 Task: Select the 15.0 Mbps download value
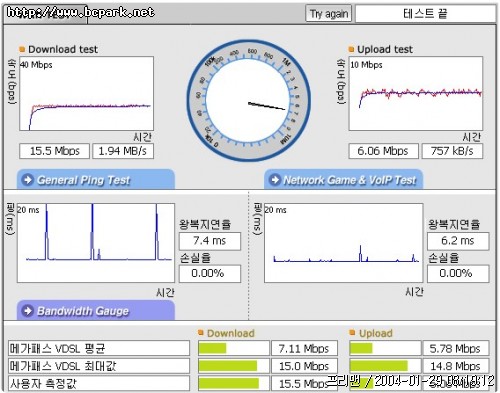(x=304, y=366)
